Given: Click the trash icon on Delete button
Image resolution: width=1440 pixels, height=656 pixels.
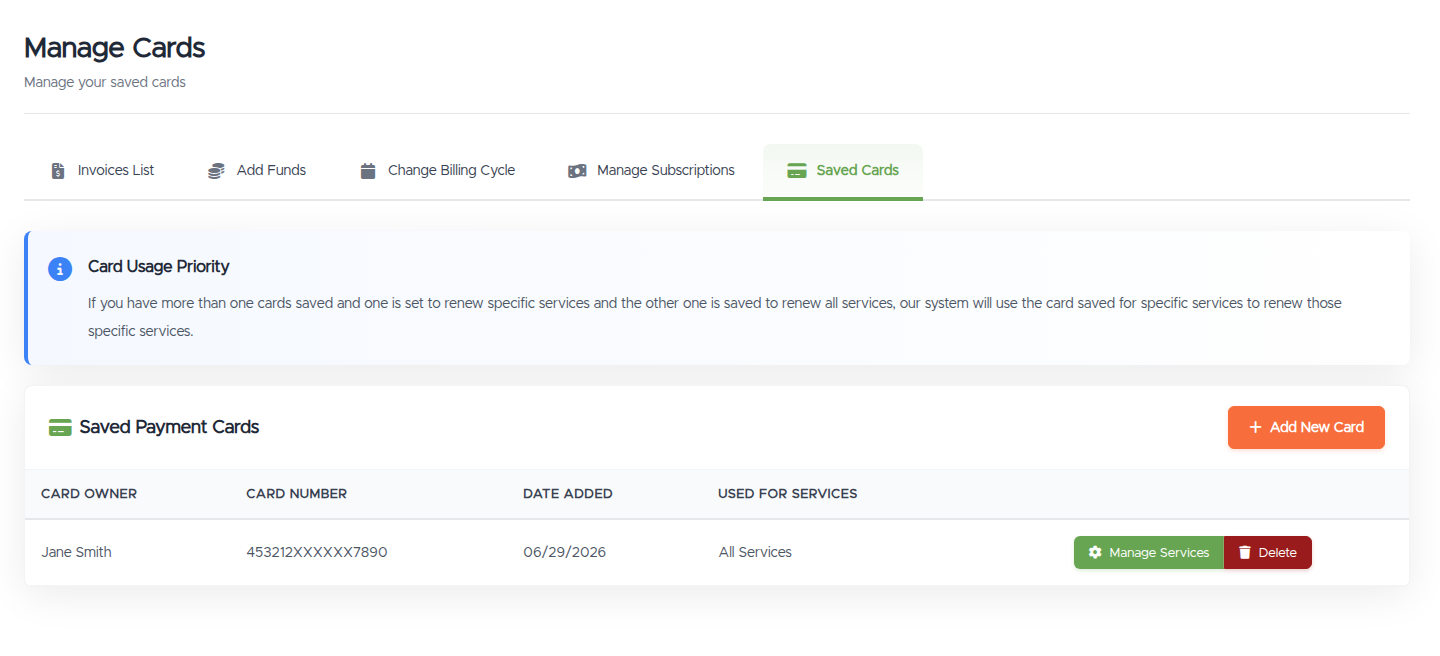Looking at the screenshot, I should [x=1245, y=553].
